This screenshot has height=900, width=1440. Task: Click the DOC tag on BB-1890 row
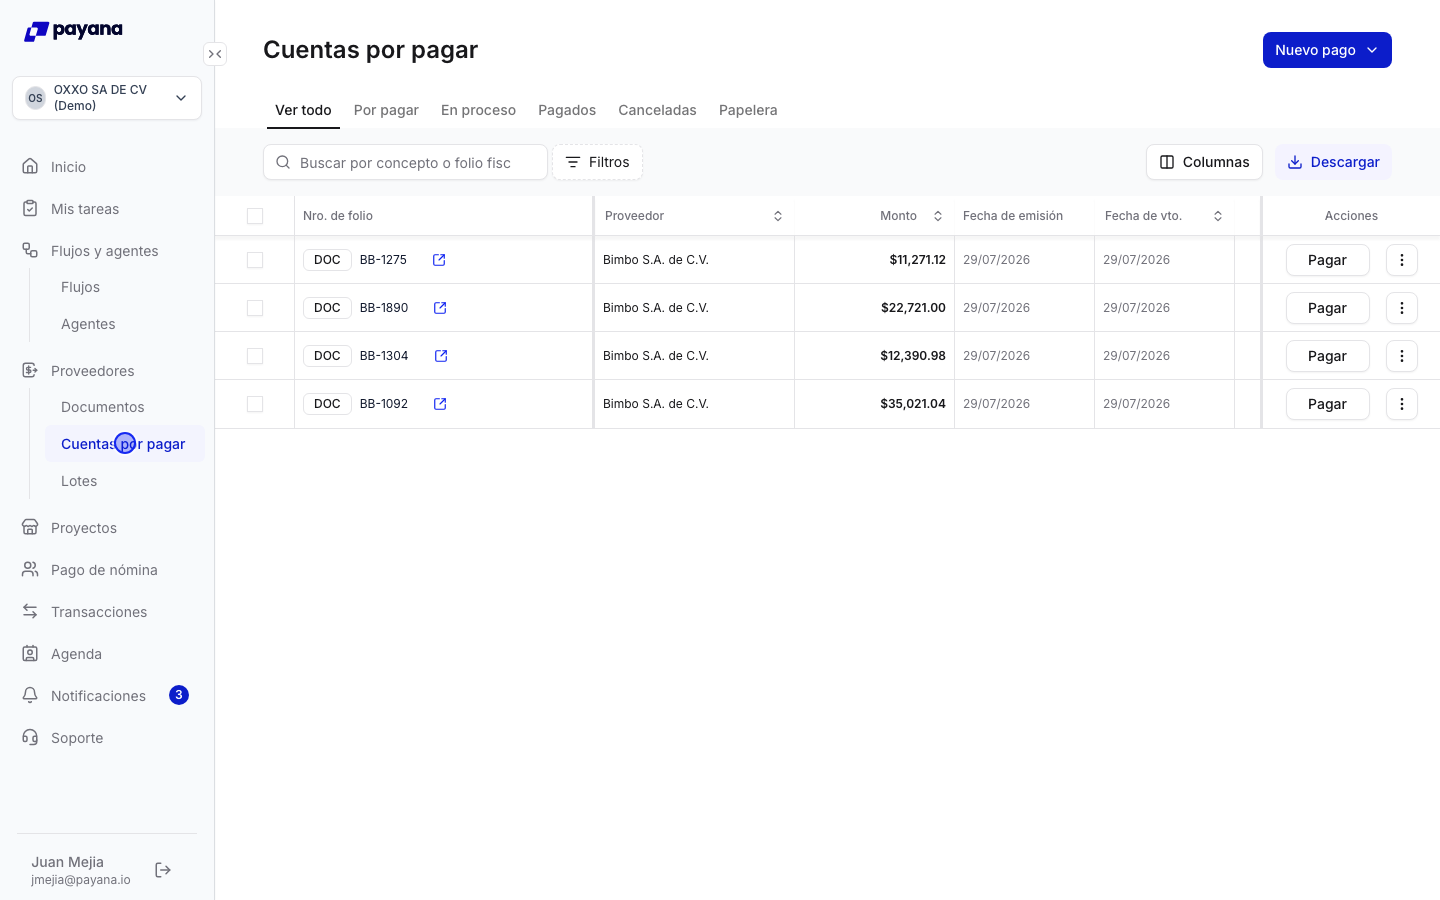pyautogui.click(x=327, y=308)
